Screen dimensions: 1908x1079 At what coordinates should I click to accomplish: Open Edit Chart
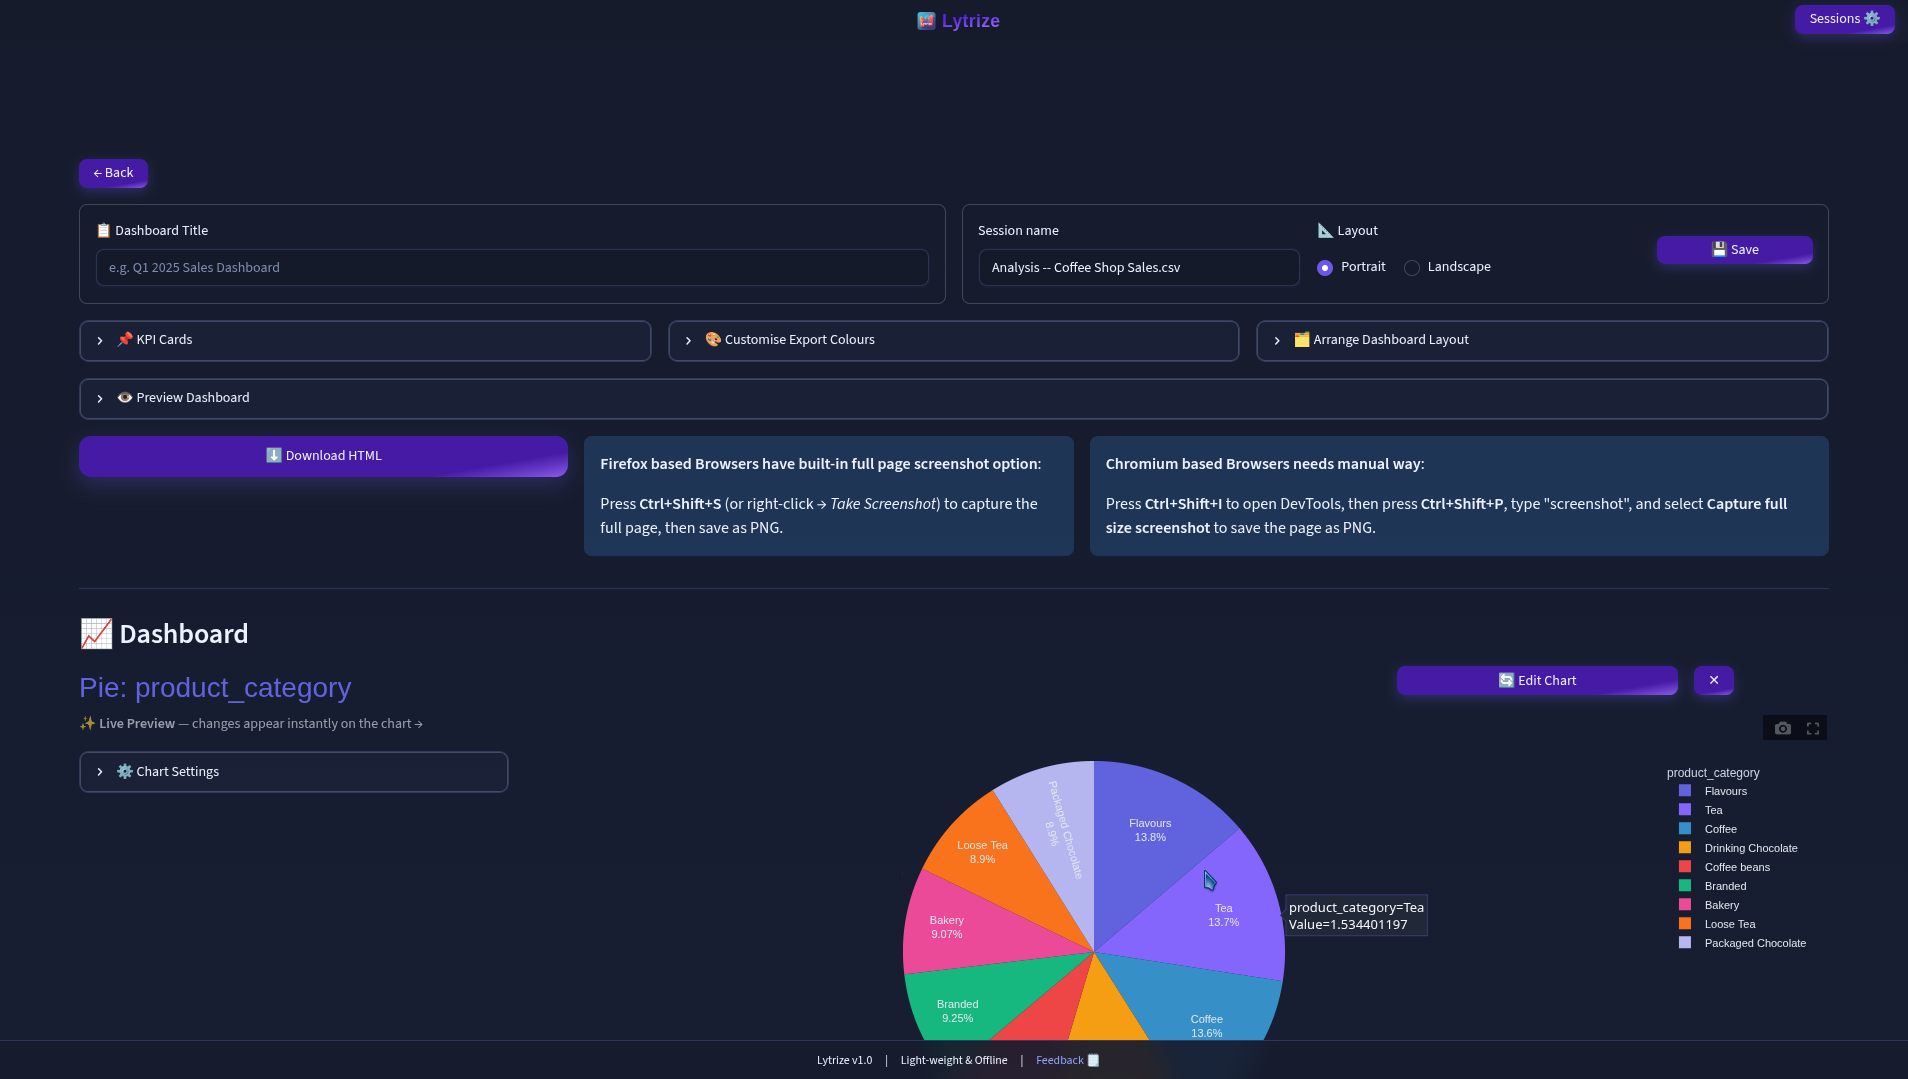pyautogui.click(x=1537, y=680)
